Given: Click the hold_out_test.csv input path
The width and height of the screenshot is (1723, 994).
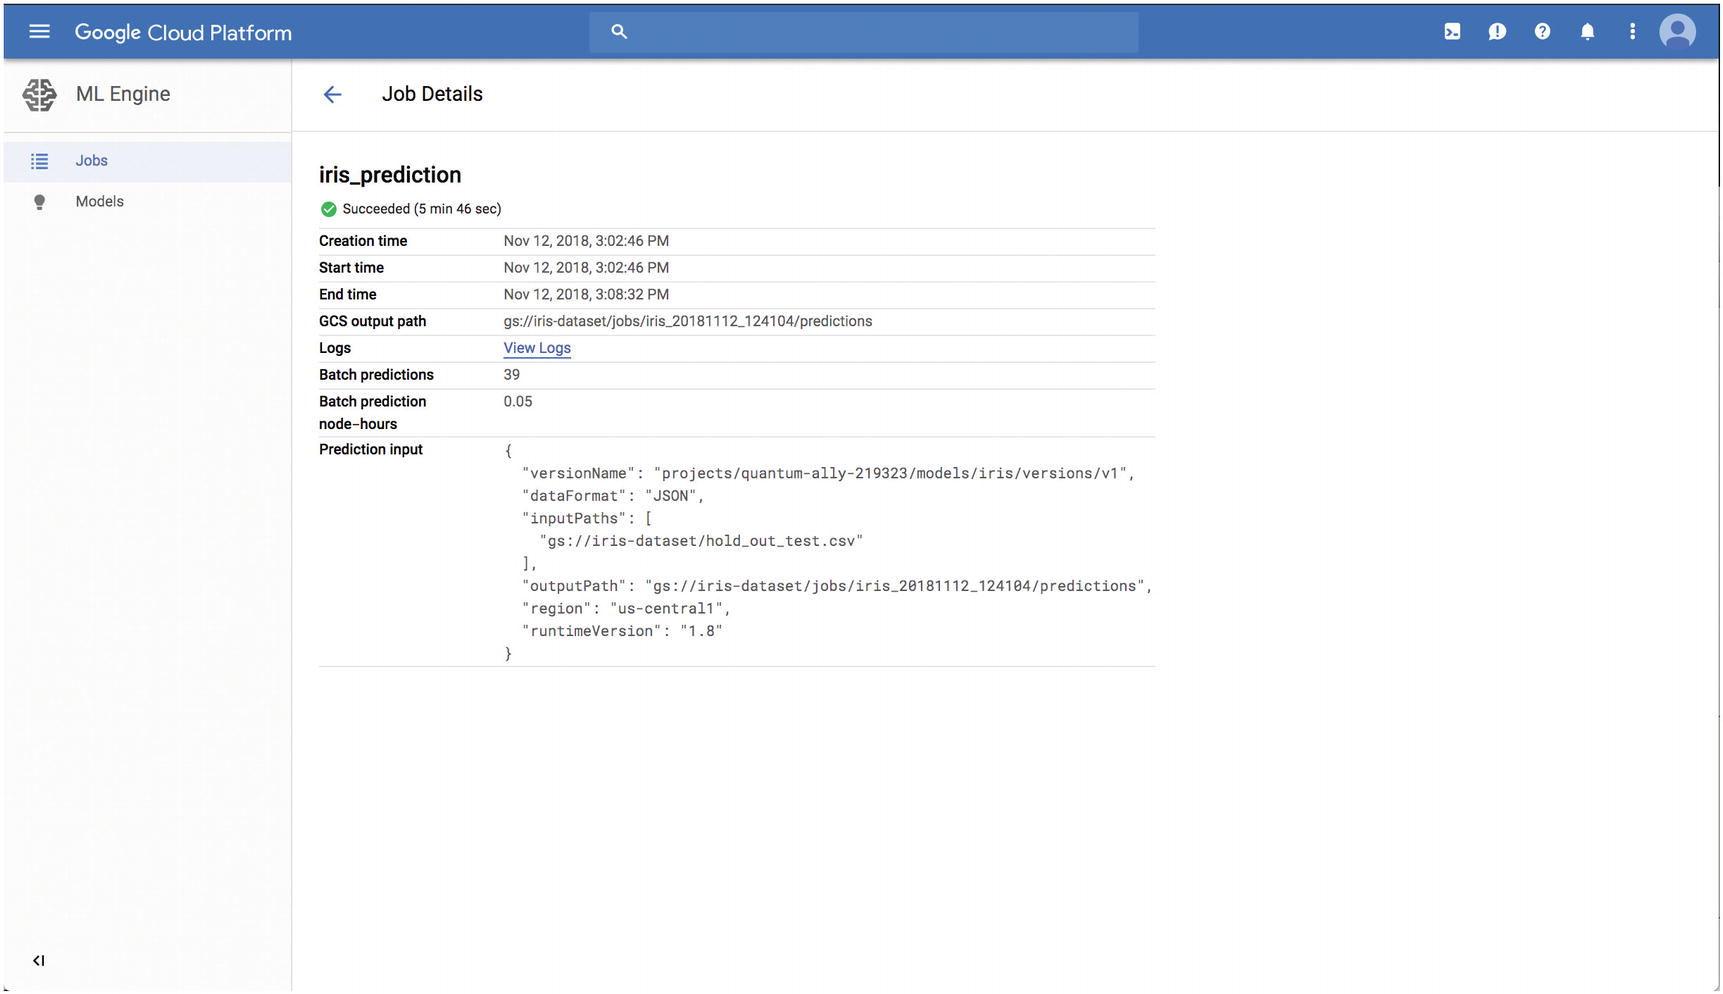Looking at the screenshot, I should click(x=701, y=541).
